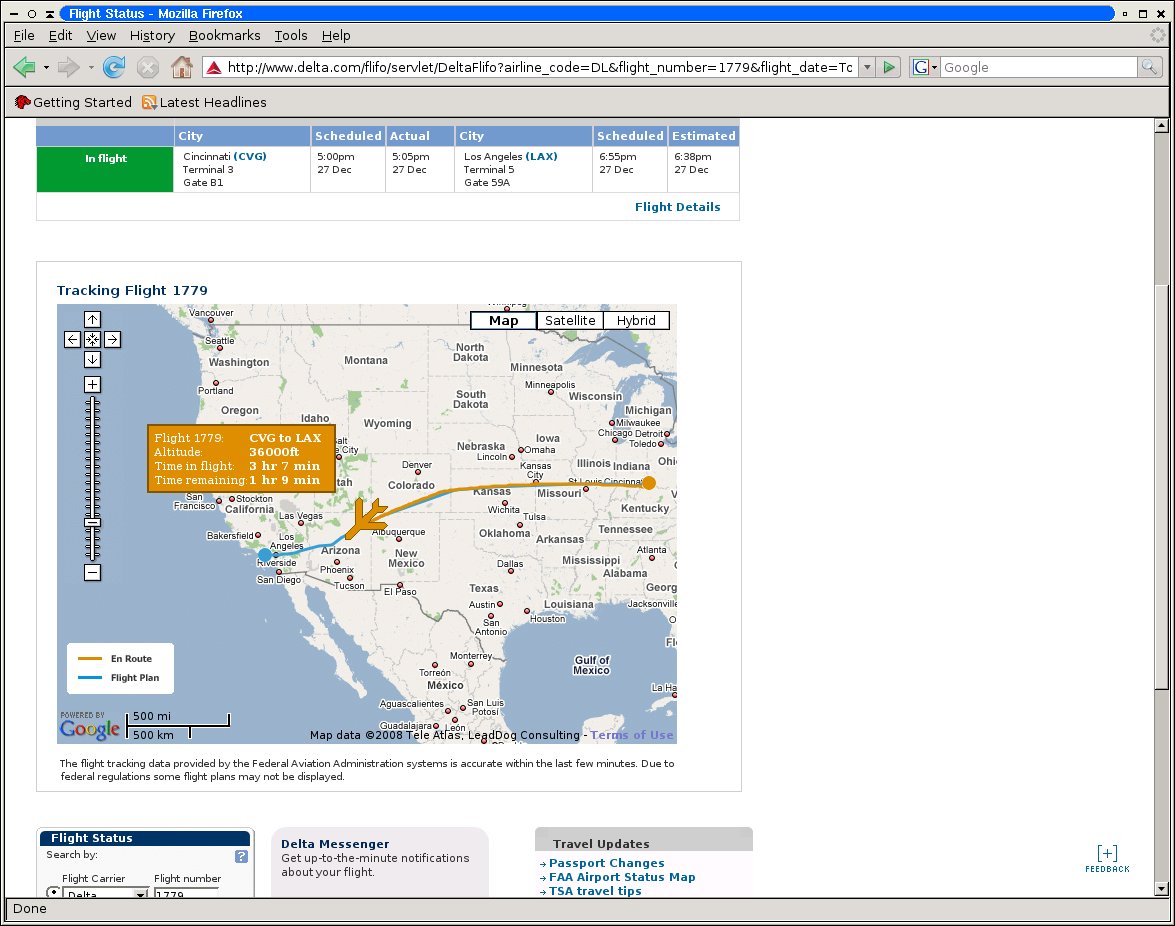
Task: Pan the map down
Action: coord(92,360)
